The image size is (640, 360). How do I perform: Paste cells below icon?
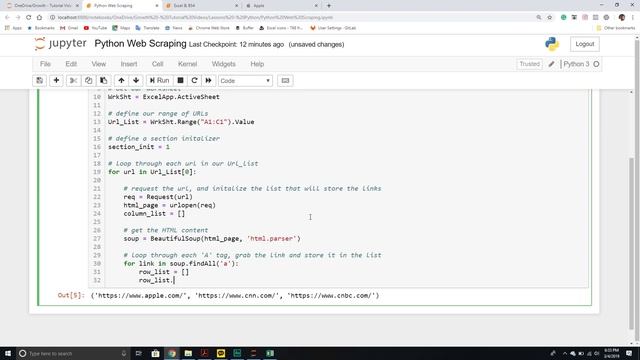point(104,80)
